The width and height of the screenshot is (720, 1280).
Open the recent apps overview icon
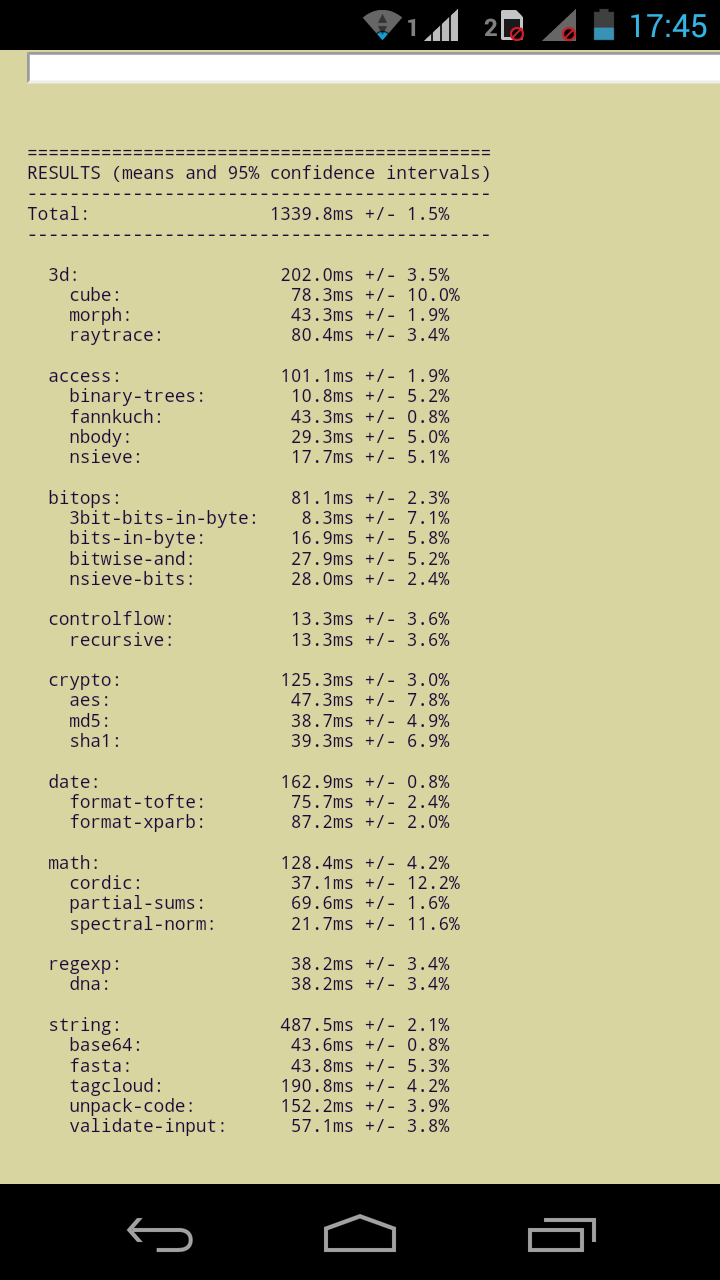[x=562, y=1234]
